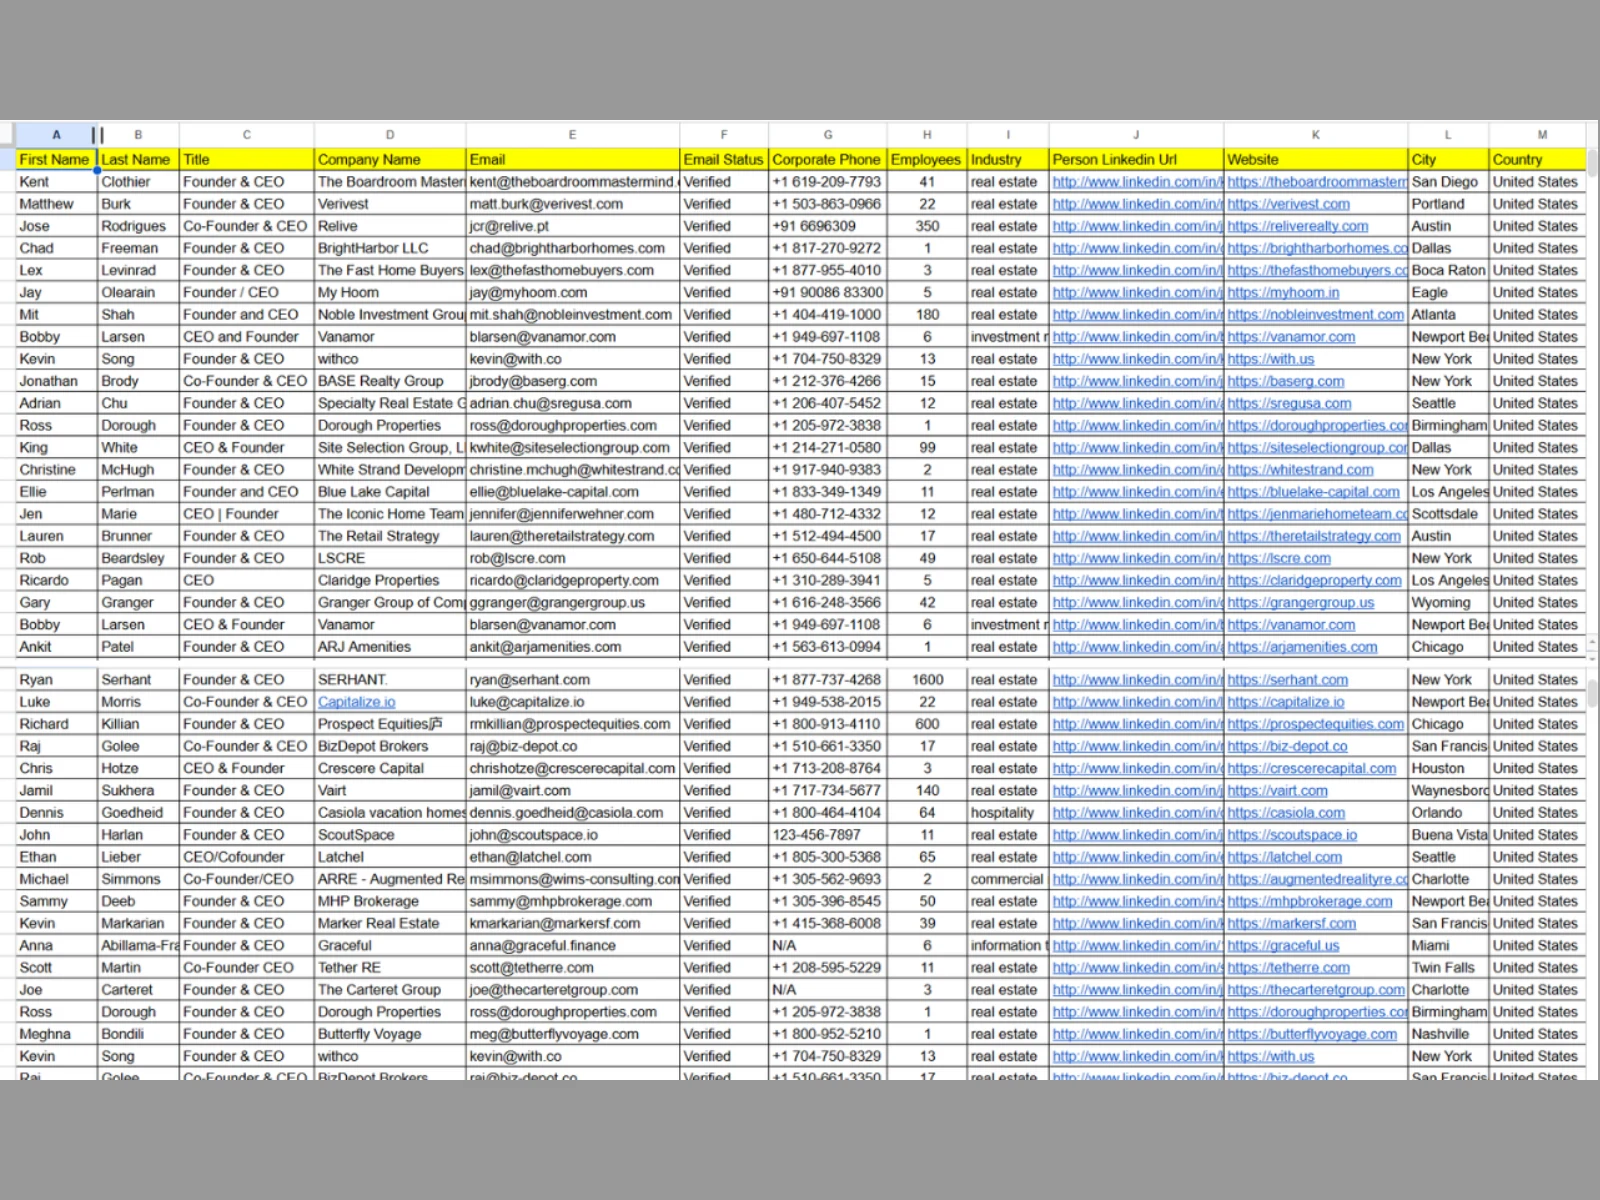The image size is (1600, 1200).
Task: Select the email jamil@vairt.com
Action: 520,790
